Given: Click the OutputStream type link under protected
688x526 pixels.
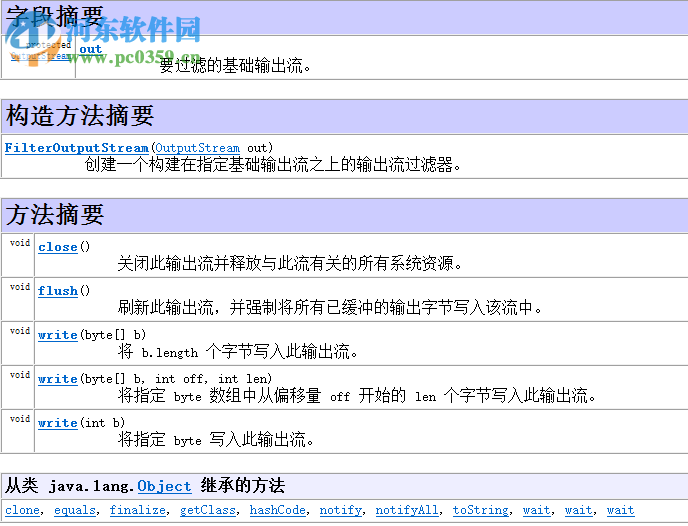Looking at the screenshot, I should click(40, 56).
